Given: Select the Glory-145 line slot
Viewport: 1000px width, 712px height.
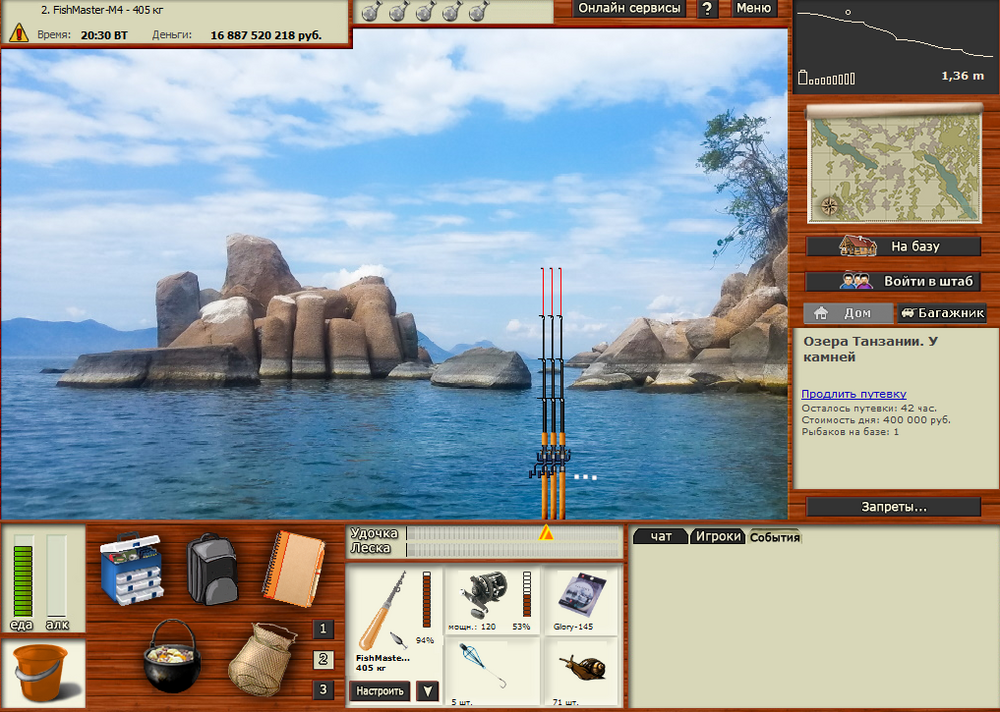Looking at the screenshot, I should click(582, 601).
